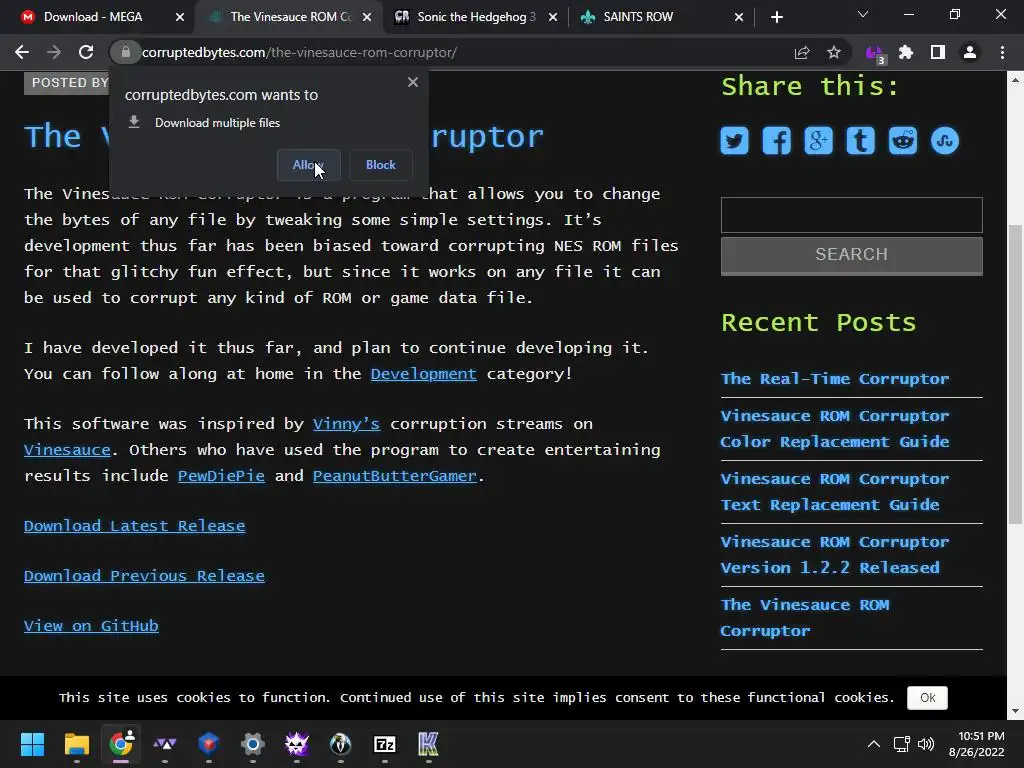Image resolution: width=1024 pixels, height=768 pixels.
Task: Open the purple extension with badge 3
Action: click(874, 53)
